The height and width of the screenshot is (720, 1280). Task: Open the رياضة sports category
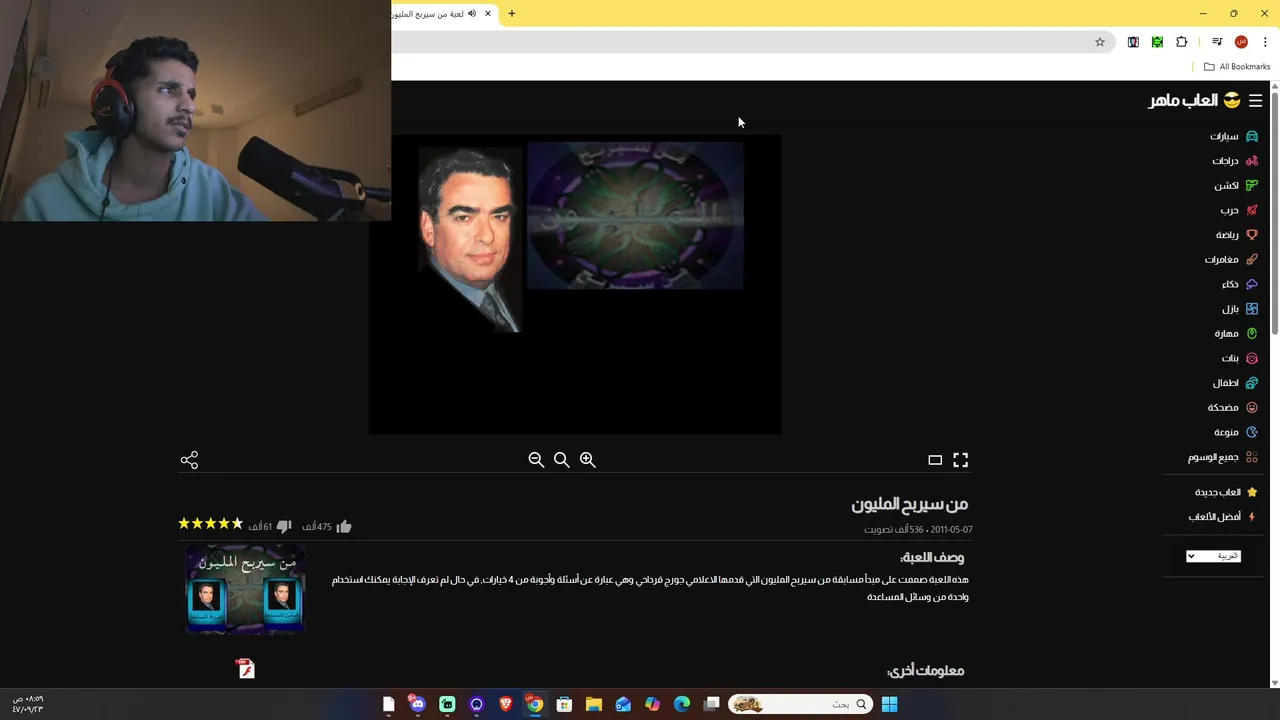(x=1236, y=235)
